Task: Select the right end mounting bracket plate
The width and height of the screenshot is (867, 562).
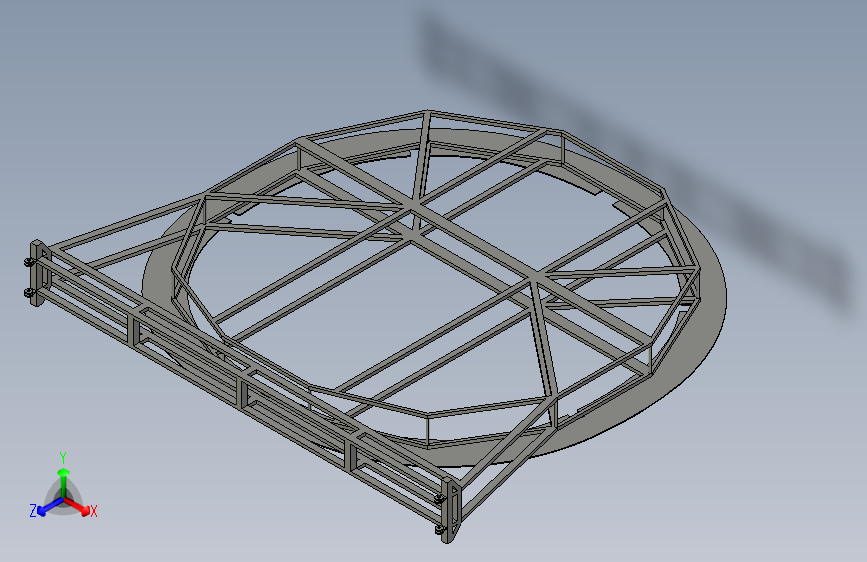Action: pyautogui.click(x=450, y=511)
